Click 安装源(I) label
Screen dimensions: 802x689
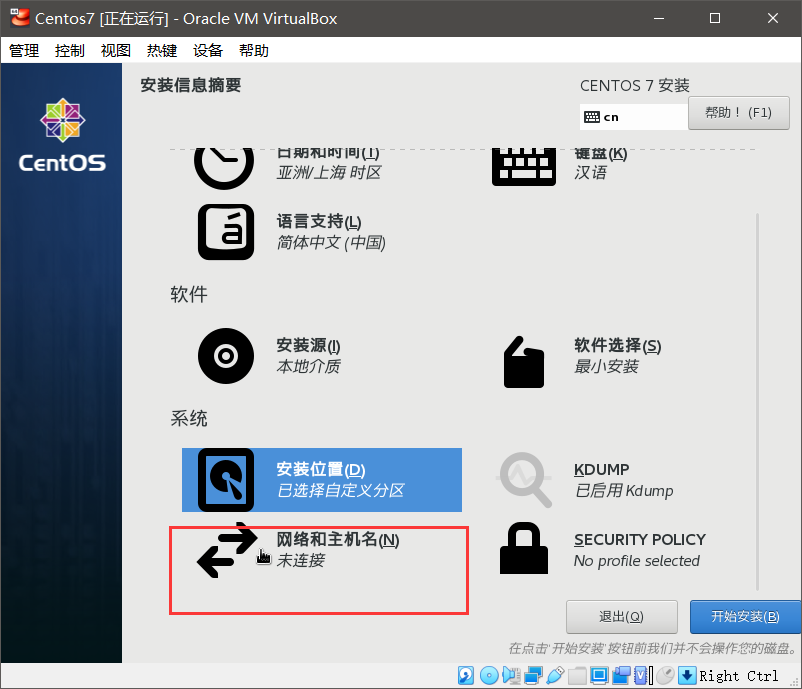(x=308, y=345)
